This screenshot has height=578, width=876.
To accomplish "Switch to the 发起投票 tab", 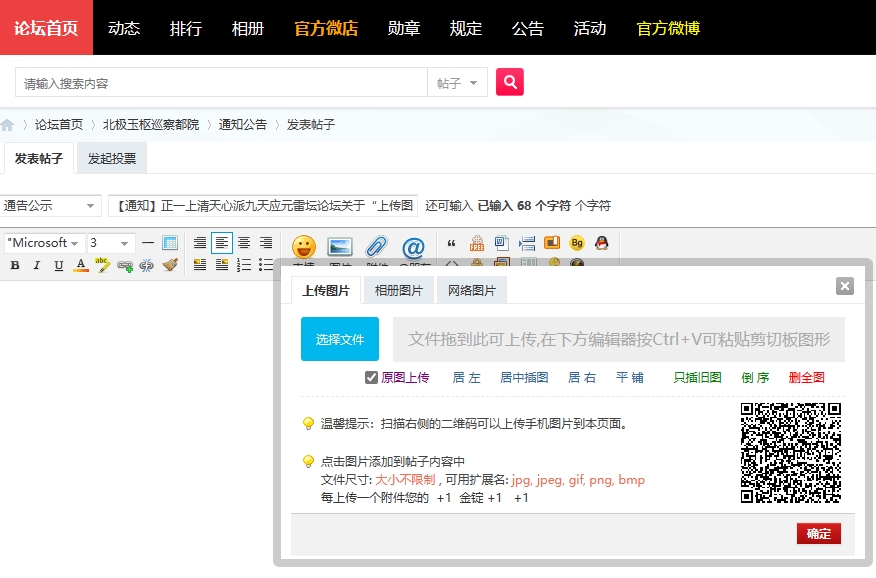I will click(112, 159).
